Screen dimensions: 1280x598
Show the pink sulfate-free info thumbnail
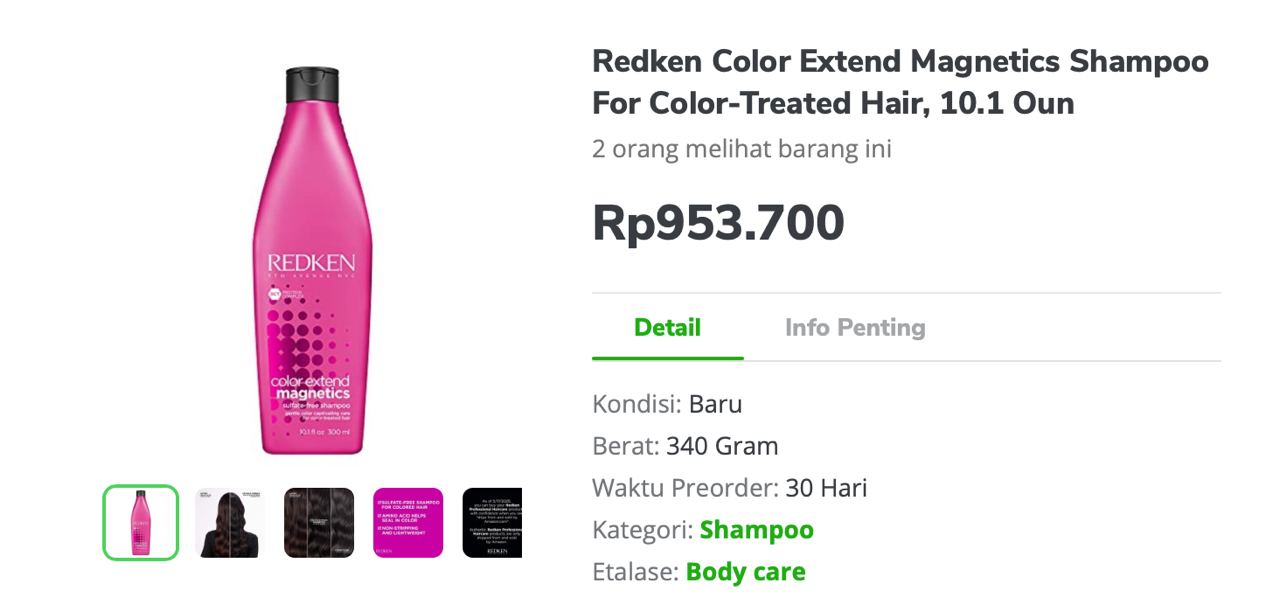point(408,522)
